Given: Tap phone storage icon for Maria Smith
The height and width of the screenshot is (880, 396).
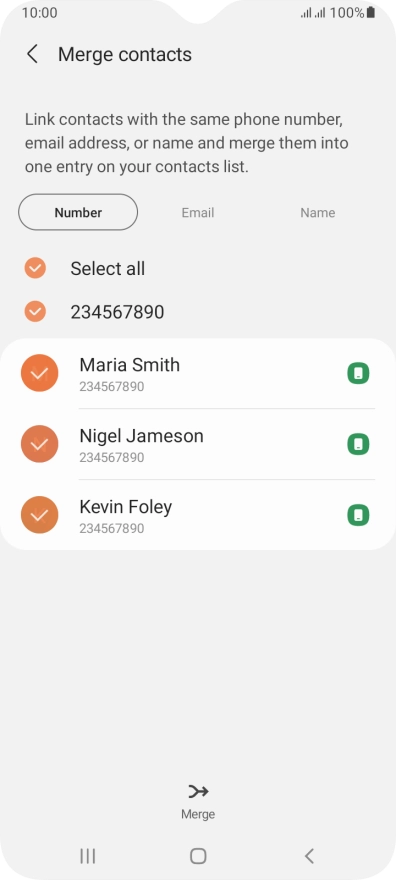Looking at the screenshot, I should [x=358, y=373].
